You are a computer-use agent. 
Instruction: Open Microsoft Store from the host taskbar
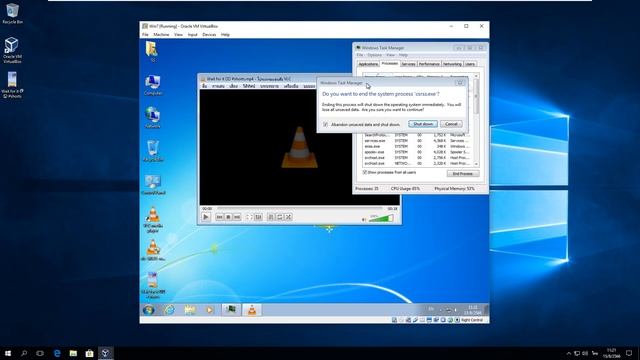pyautogui.click(x=89, y=353)
